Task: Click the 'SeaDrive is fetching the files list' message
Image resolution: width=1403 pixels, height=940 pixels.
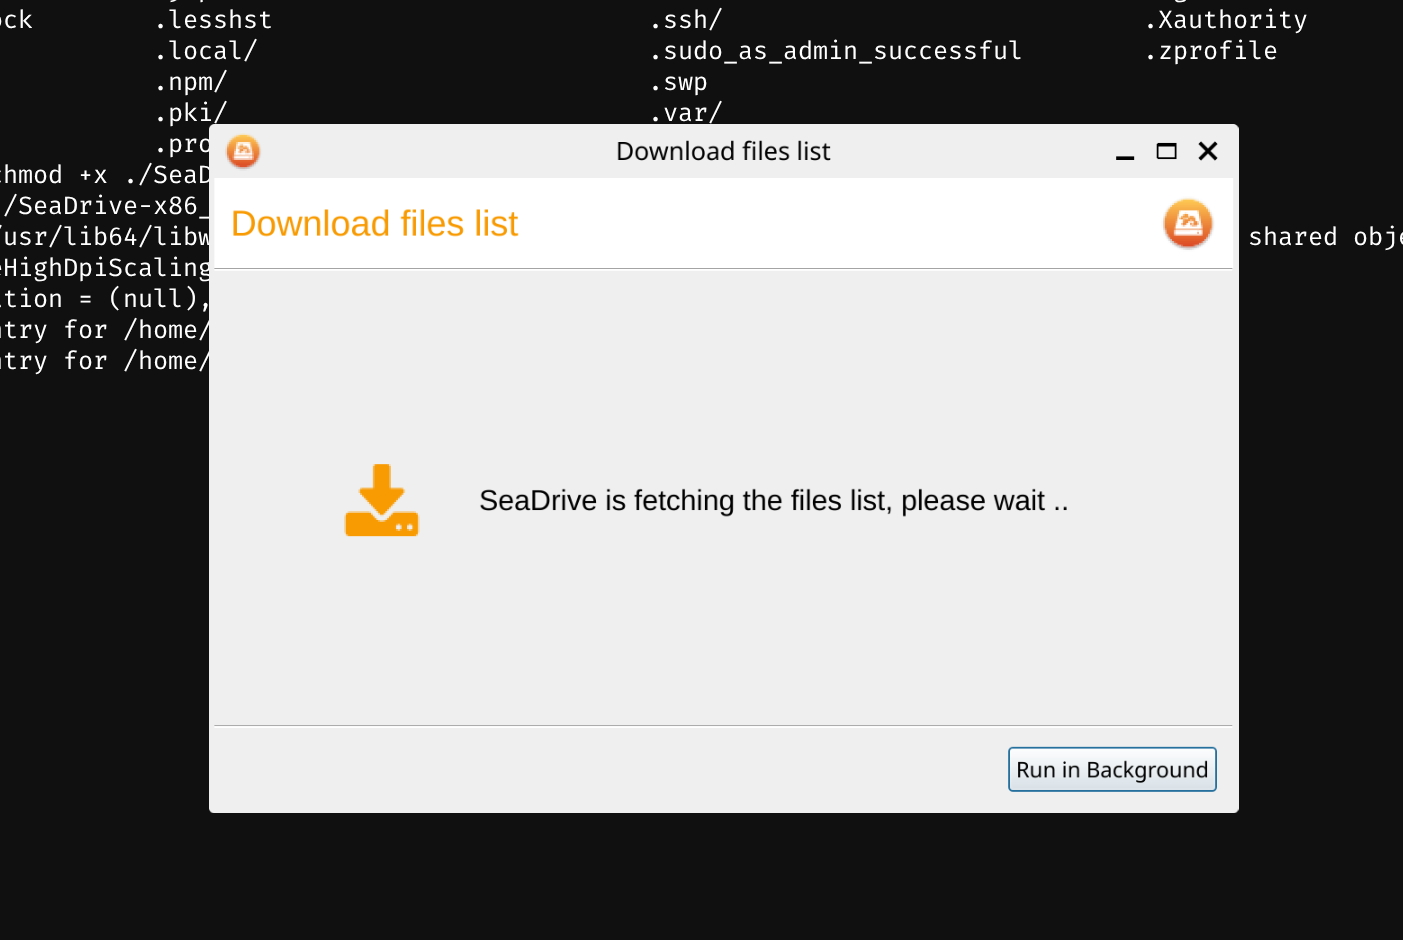Action: pyautogui.click(x=773, y=500)
